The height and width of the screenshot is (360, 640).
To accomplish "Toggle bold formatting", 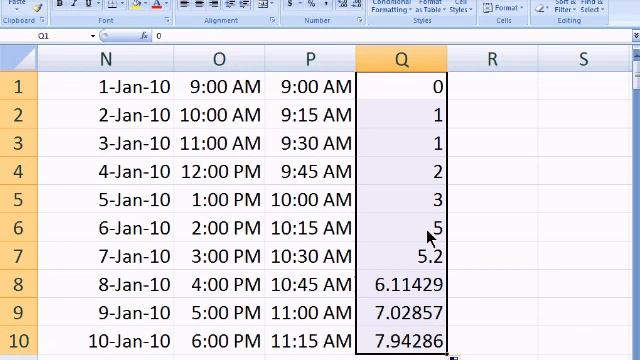I will click(x=60, y=4).
